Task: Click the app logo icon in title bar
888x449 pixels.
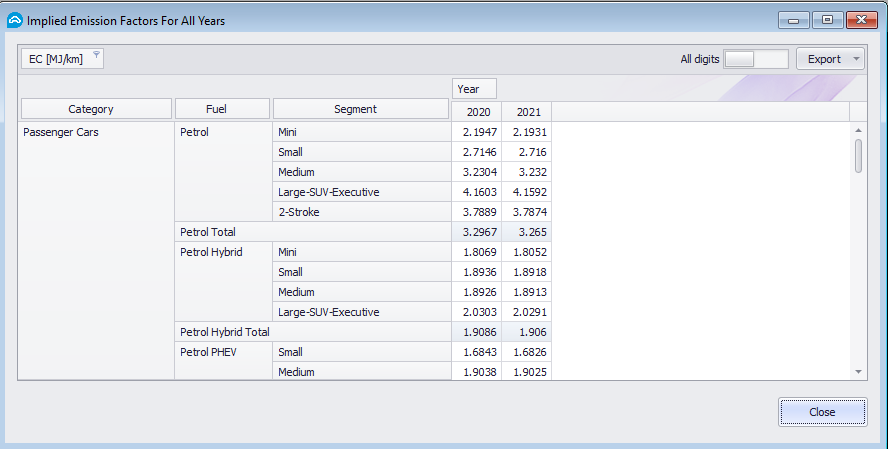Action: pos(14,20)
